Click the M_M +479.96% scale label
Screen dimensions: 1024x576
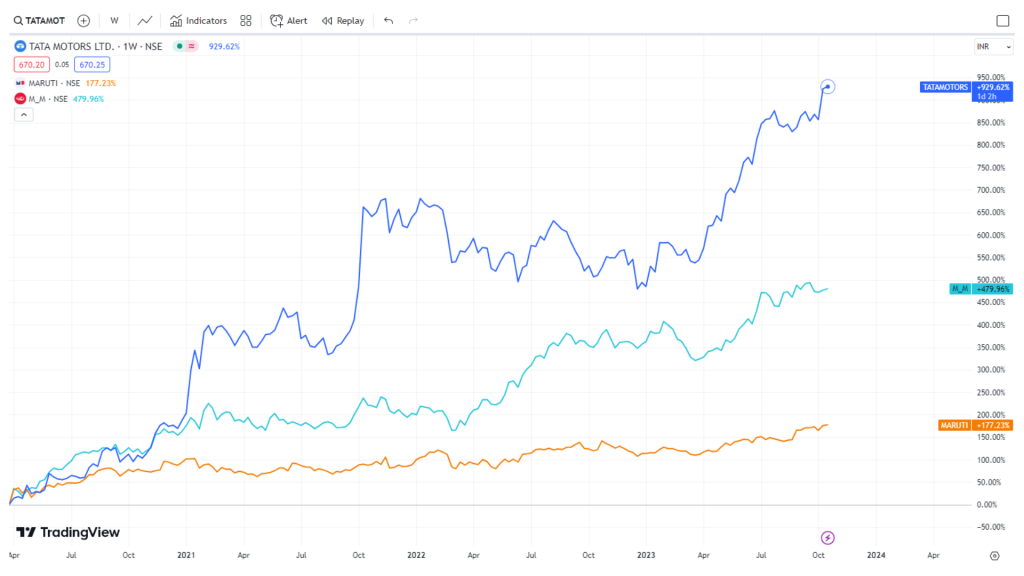point(981,289)
